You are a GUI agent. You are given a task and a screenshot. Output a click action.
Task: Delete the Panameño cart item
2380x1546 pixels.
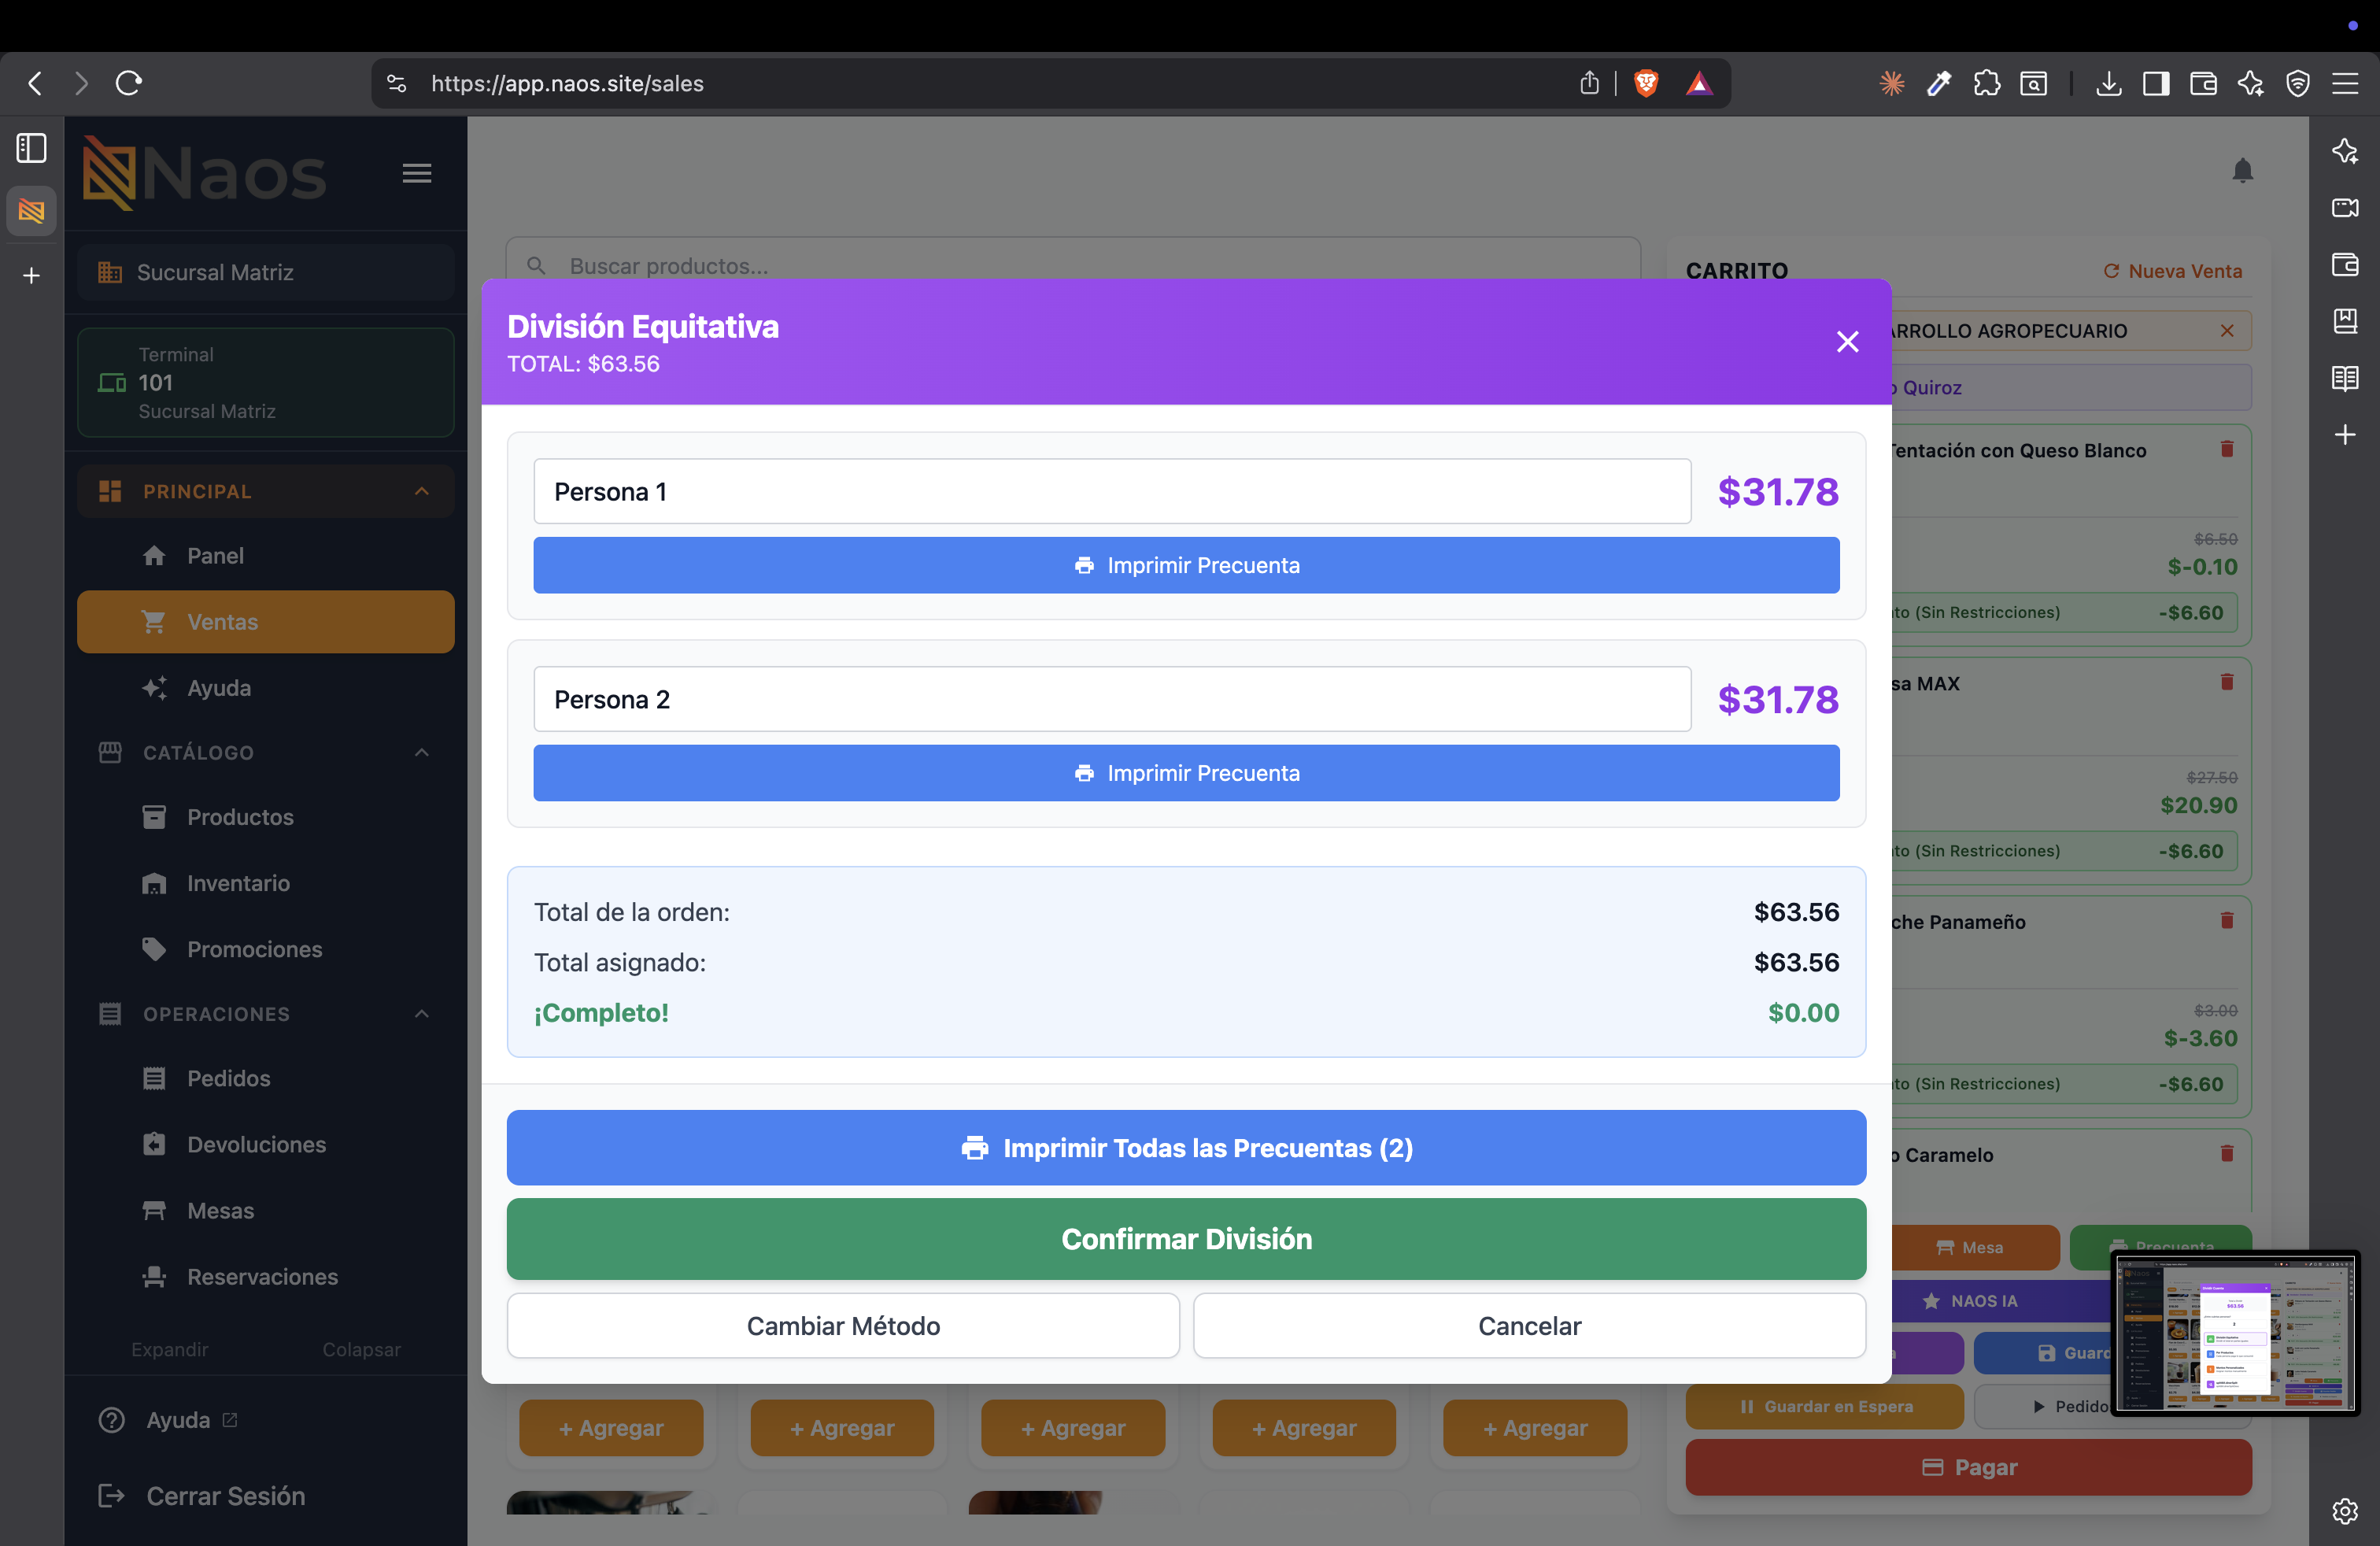tap(2227, 920)
